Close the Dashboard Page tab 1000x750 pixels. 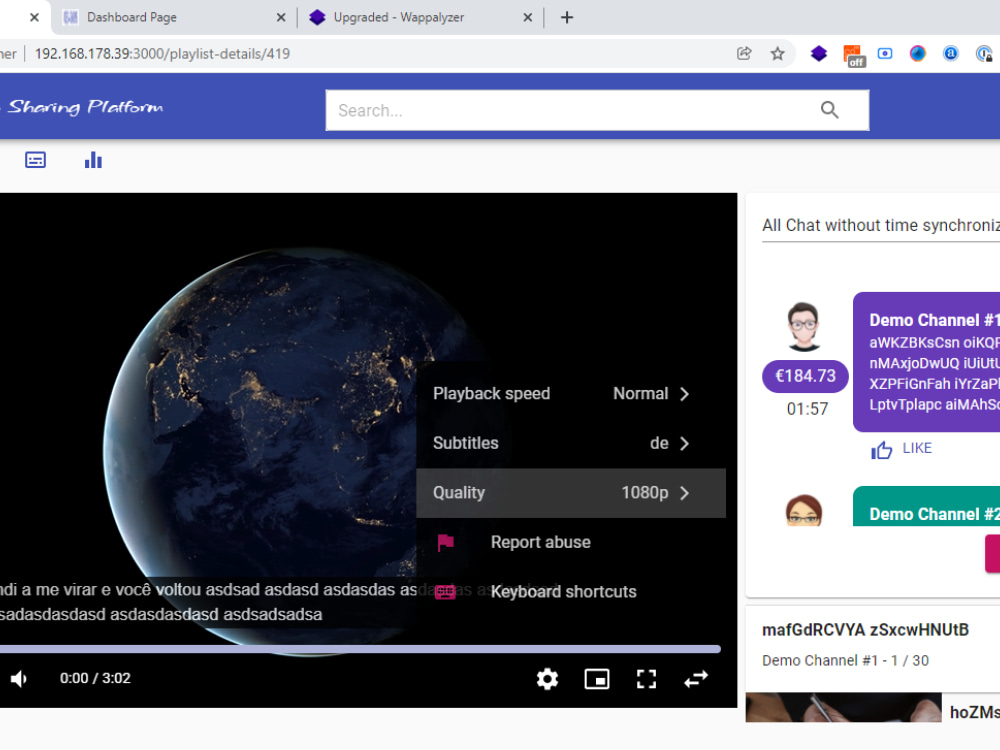(x=281, y=17)
